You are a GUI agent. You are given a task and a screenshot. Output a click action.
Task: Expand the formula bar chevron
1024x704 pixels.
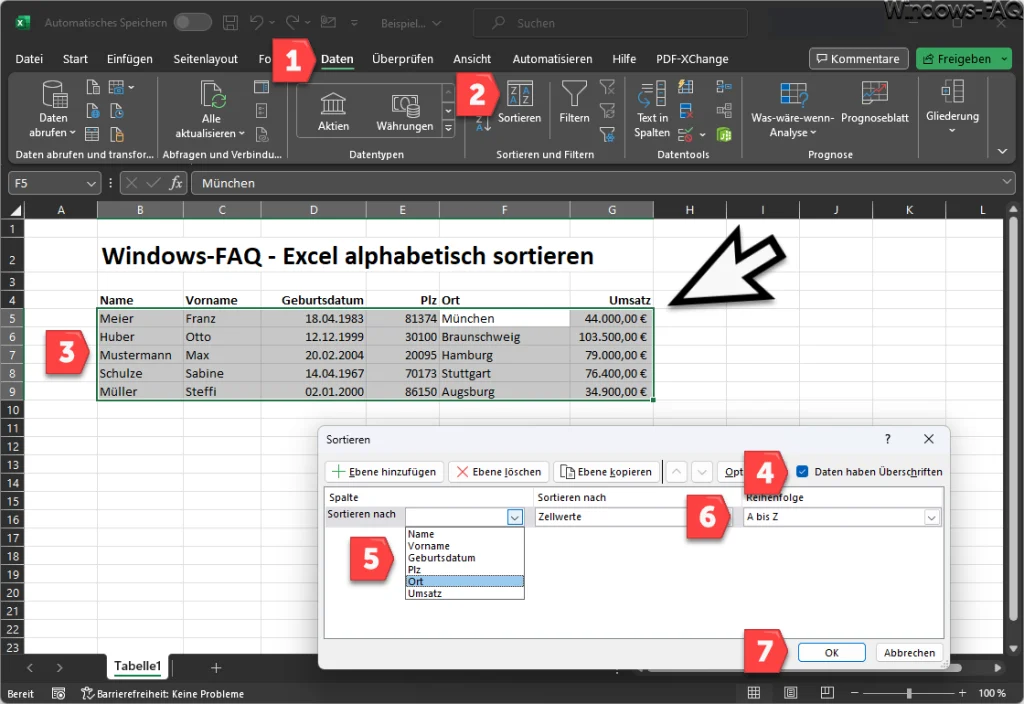pyautogui.click(x=1006, y=182)
